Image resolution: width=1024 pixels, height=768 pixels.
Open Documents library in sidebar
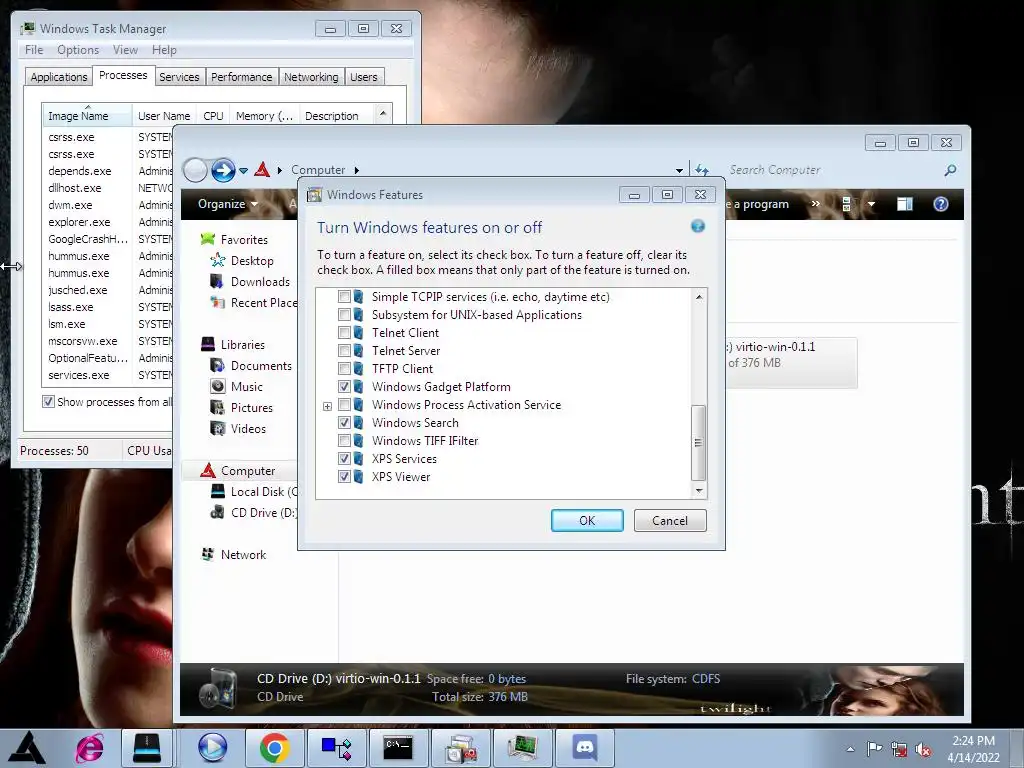[x=261, y=366]
